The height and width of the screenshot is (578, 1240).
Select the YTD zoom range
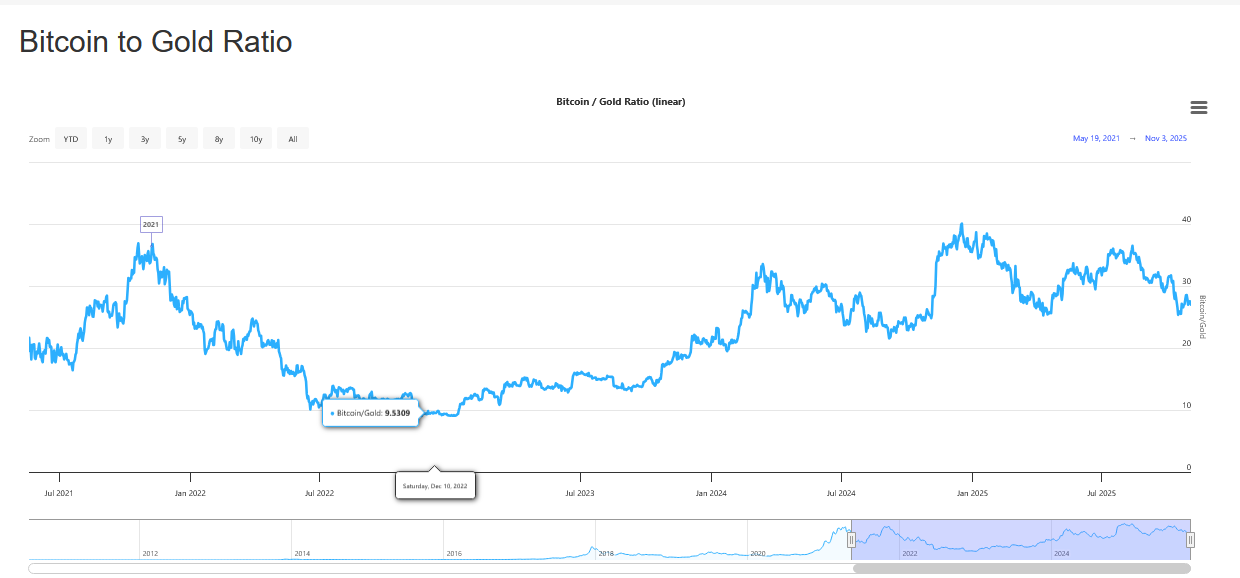[71, 139]
